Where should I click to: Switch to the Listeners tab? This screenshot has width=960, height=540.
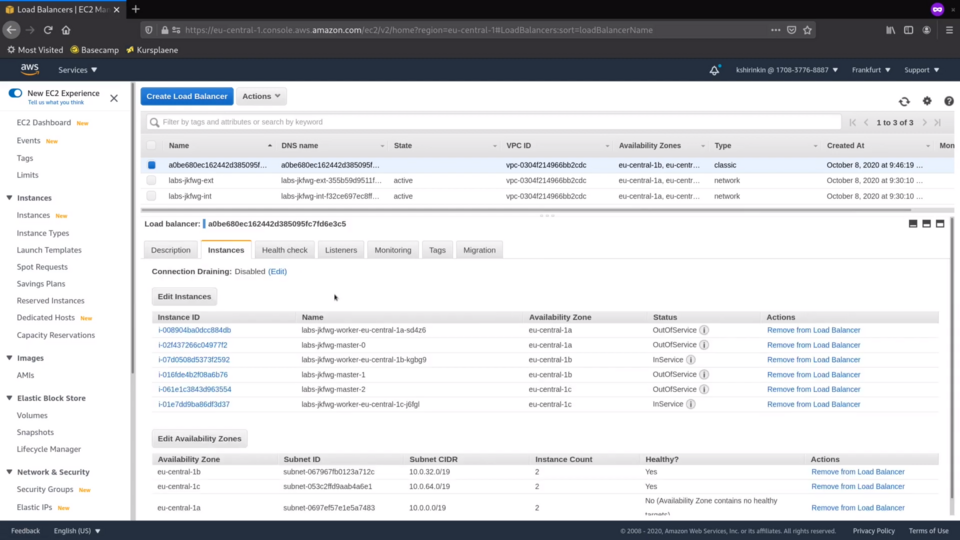[x=341, y=250]
